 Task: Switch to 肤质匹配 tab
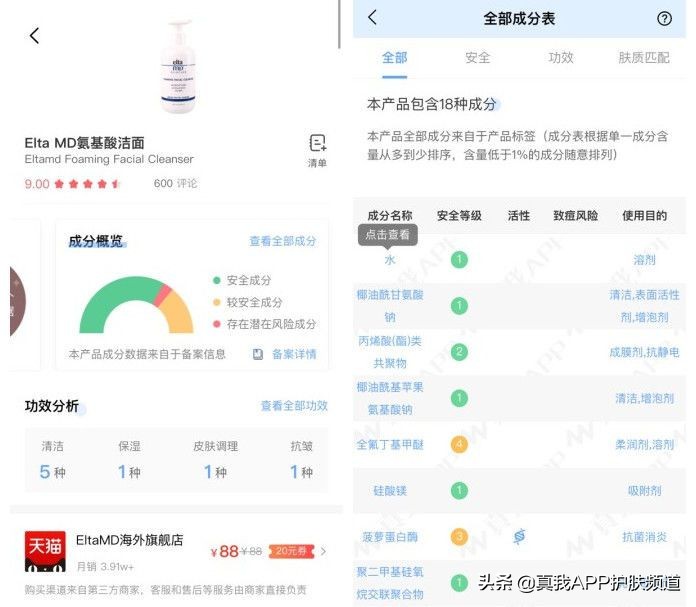644,58
